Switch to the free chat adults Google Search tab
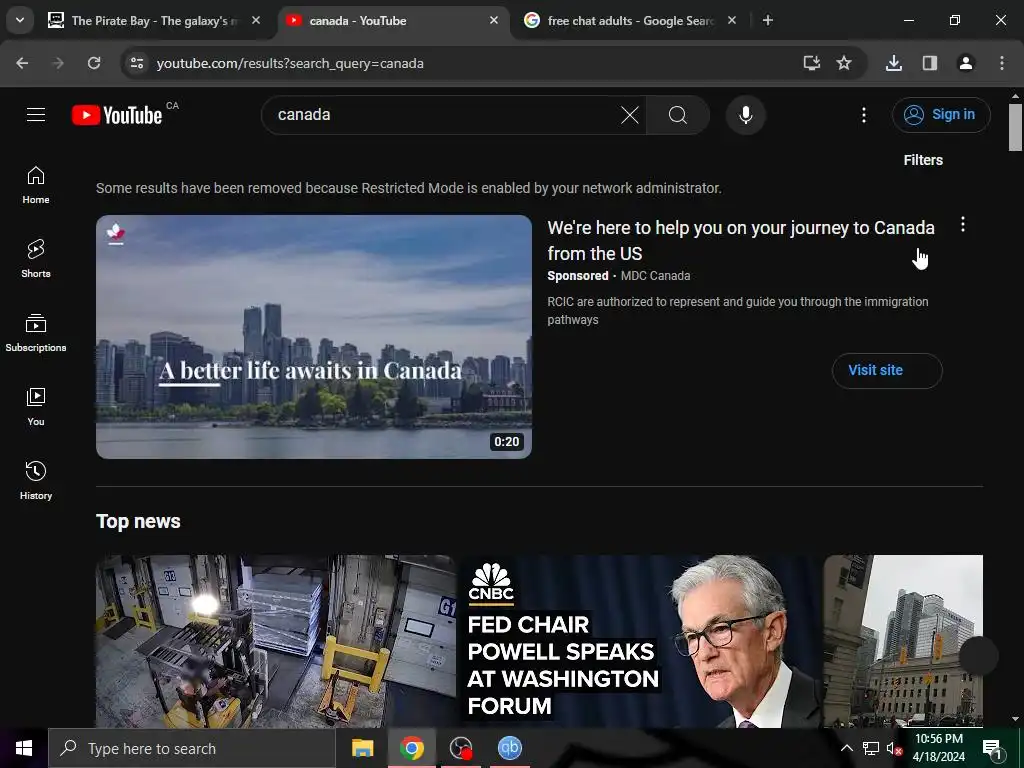 coord(630,21)
